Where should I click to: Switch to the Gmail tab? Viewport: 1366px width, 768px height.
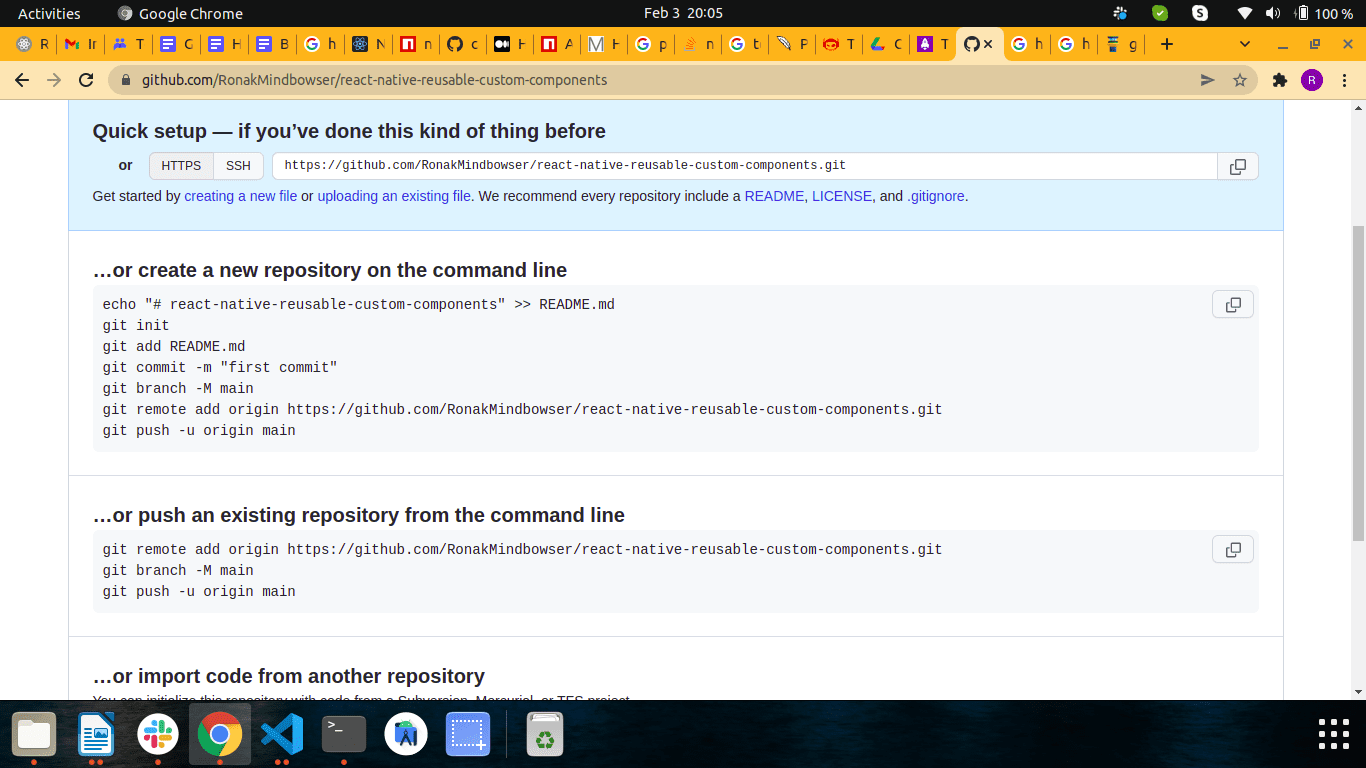point(80,44)
